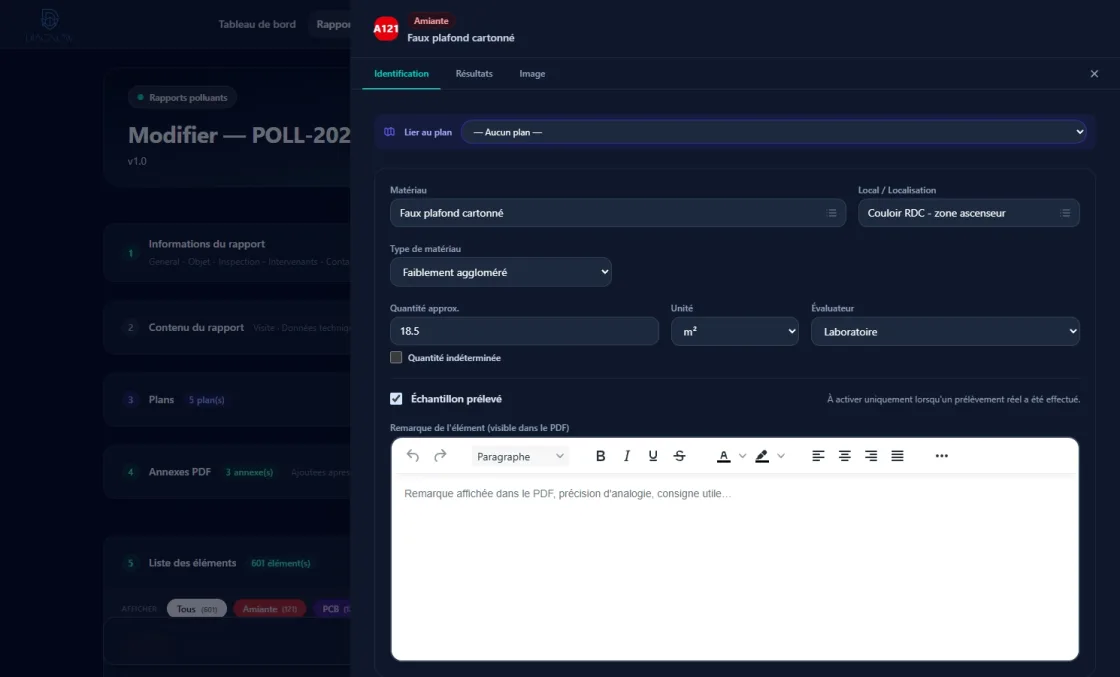Click the map icon next to Lier au plan
This screenshot has width=1120, height=677.
coord(389,132)
